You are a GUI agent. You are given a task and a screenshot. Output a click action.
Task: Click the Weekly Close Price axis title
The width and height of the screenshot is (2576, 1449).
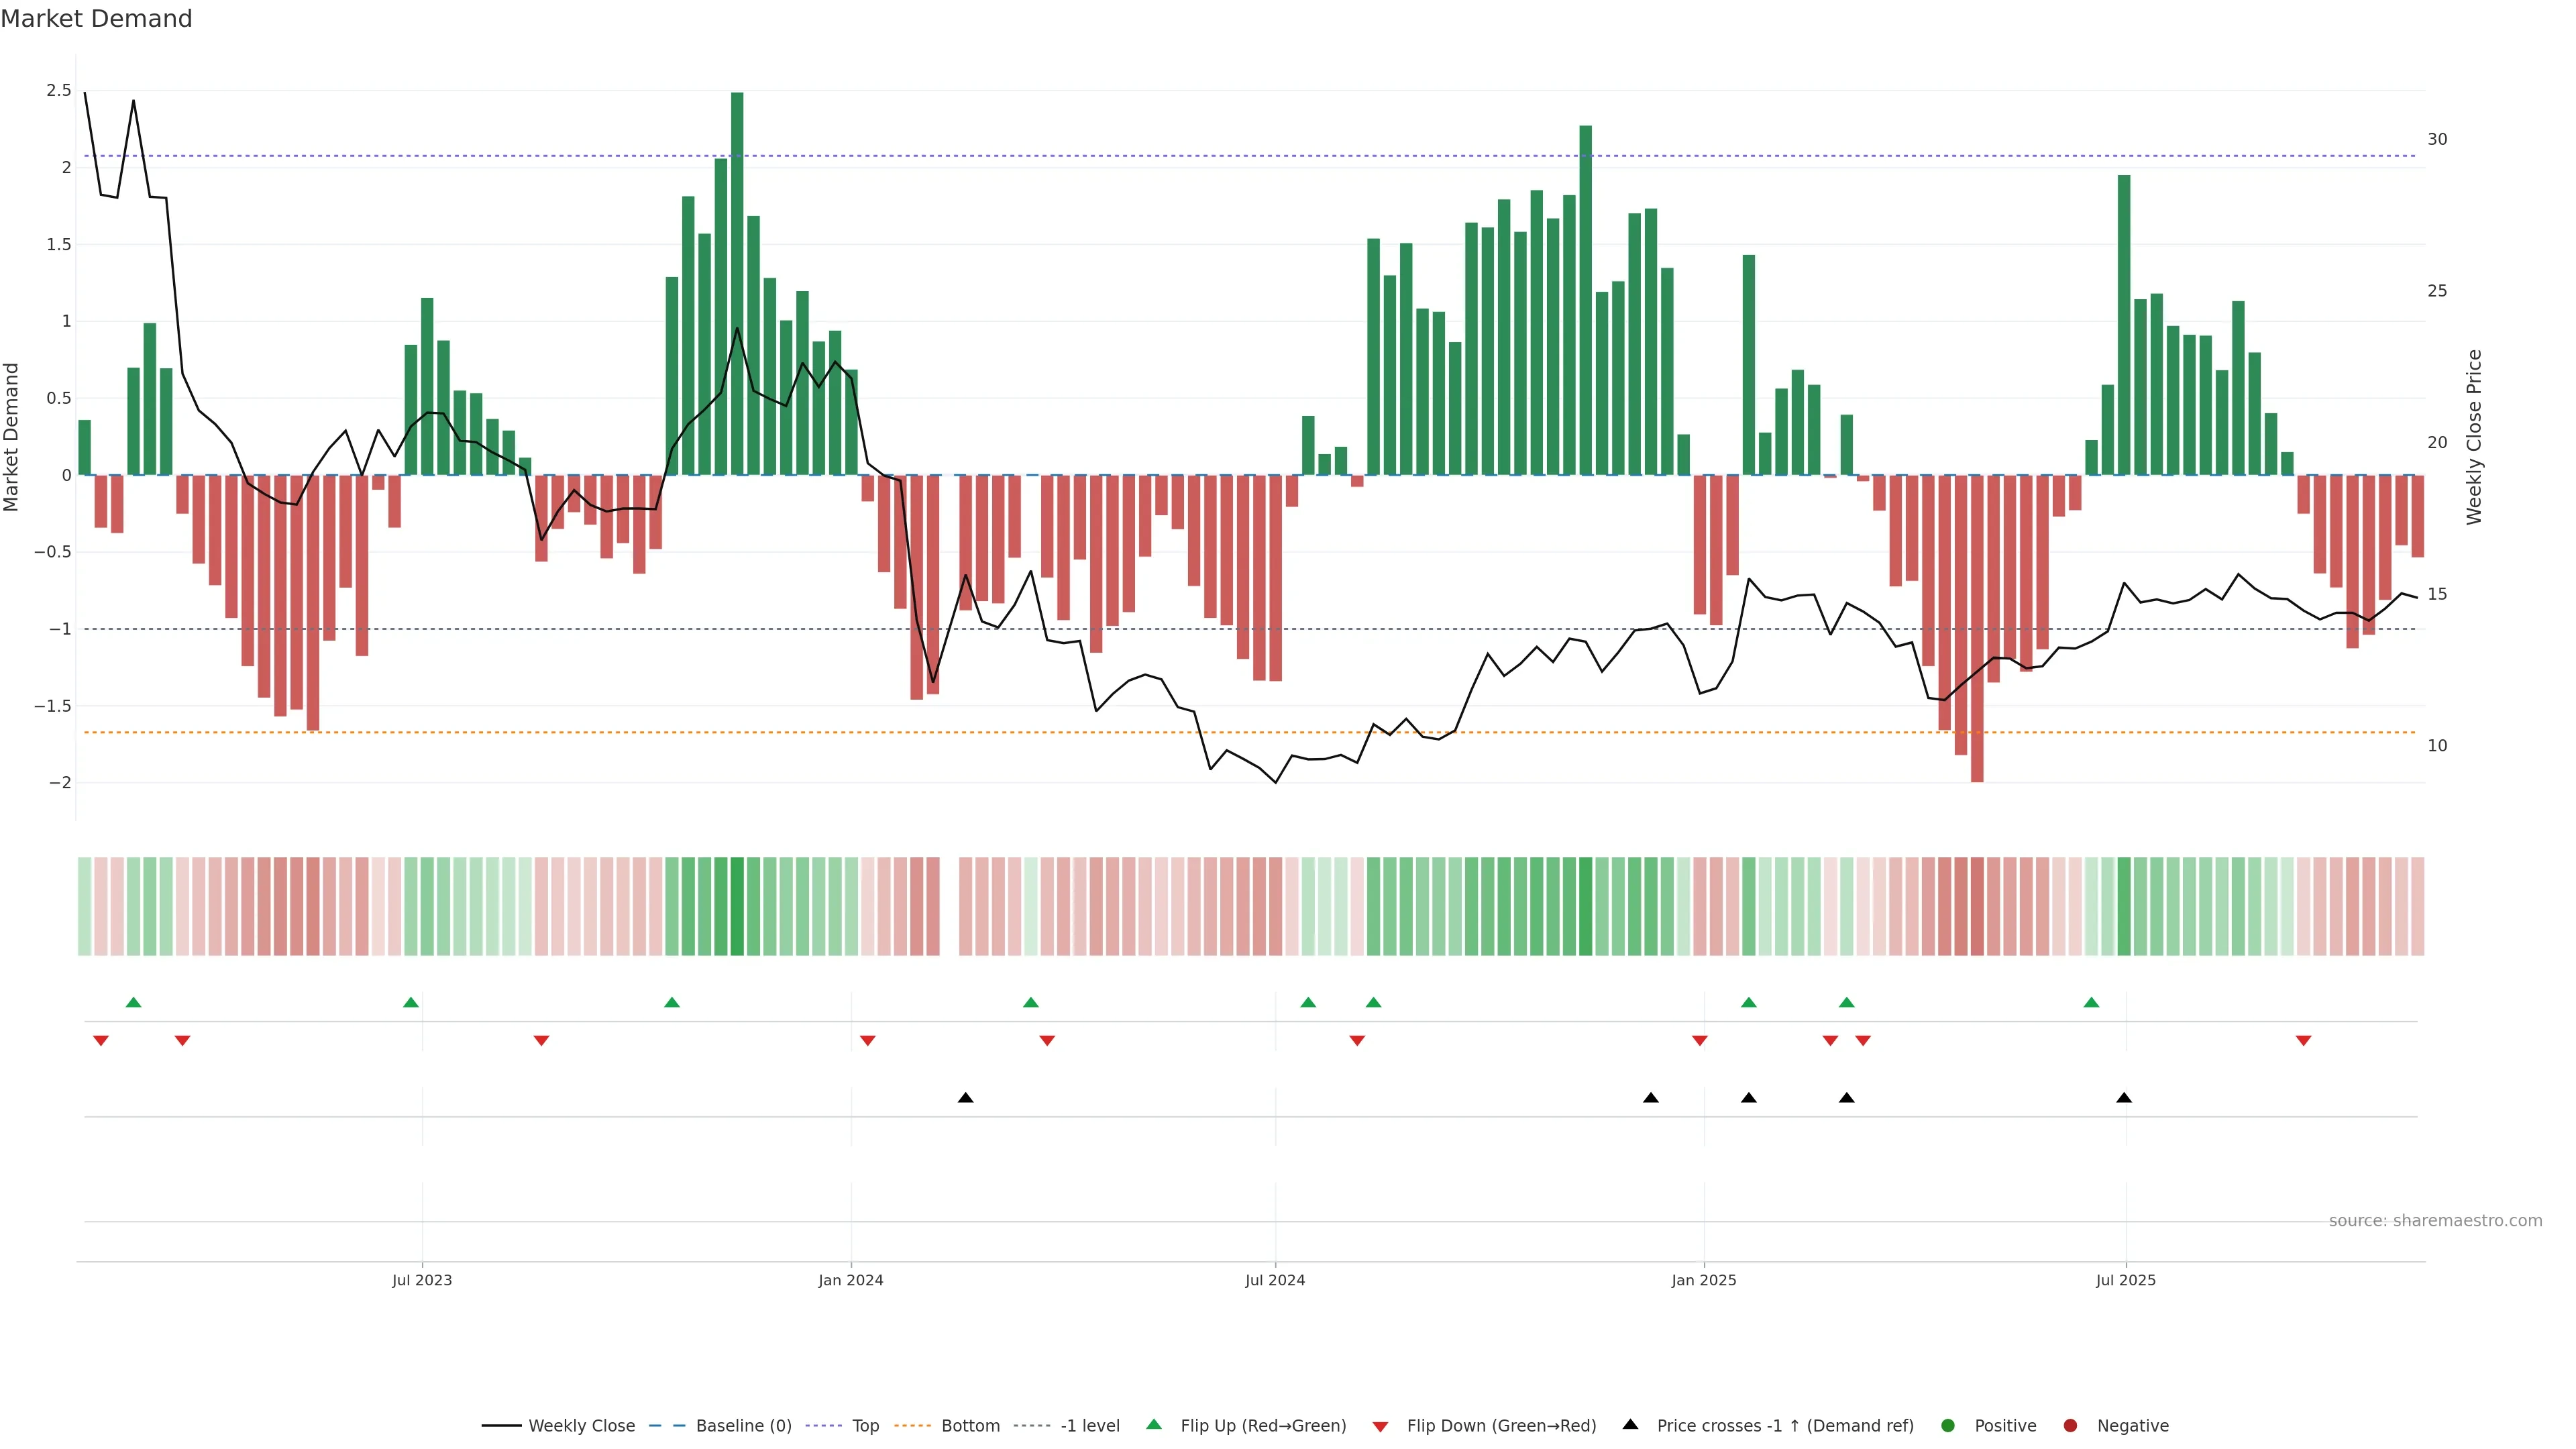(2474, 437)
